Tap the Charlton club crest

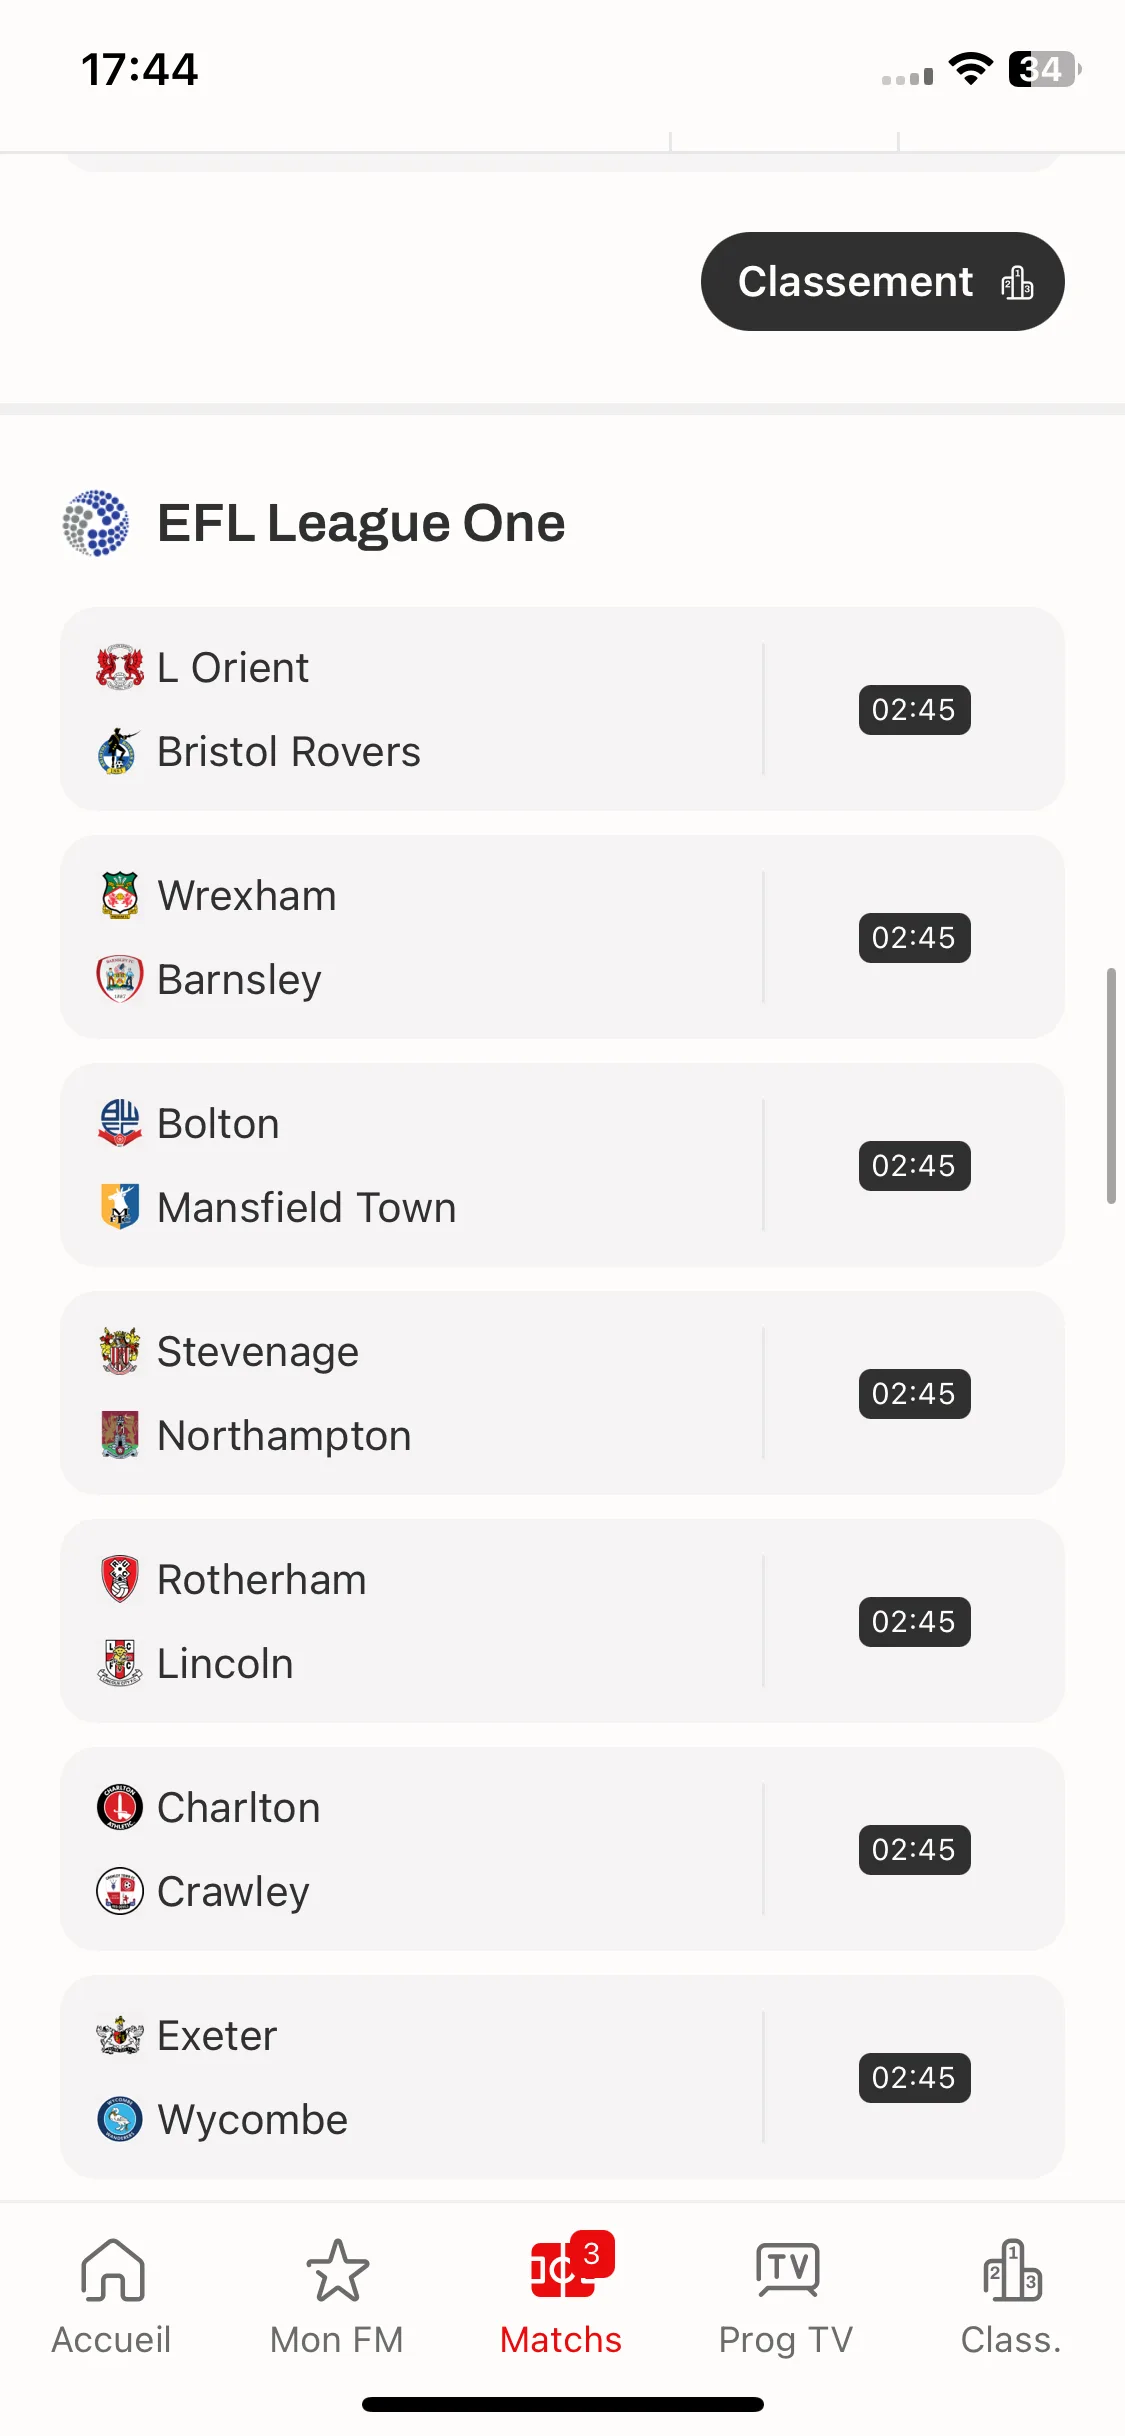click(x=119, y=1807)
